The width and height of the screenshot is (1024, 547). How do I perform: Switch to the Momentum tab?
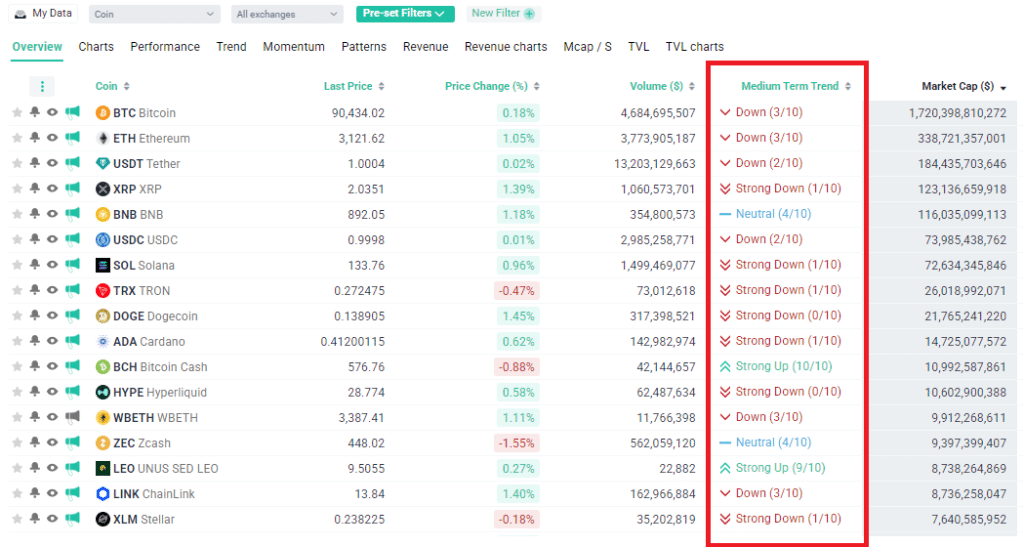pyautogui.click(x=294, y=47)
